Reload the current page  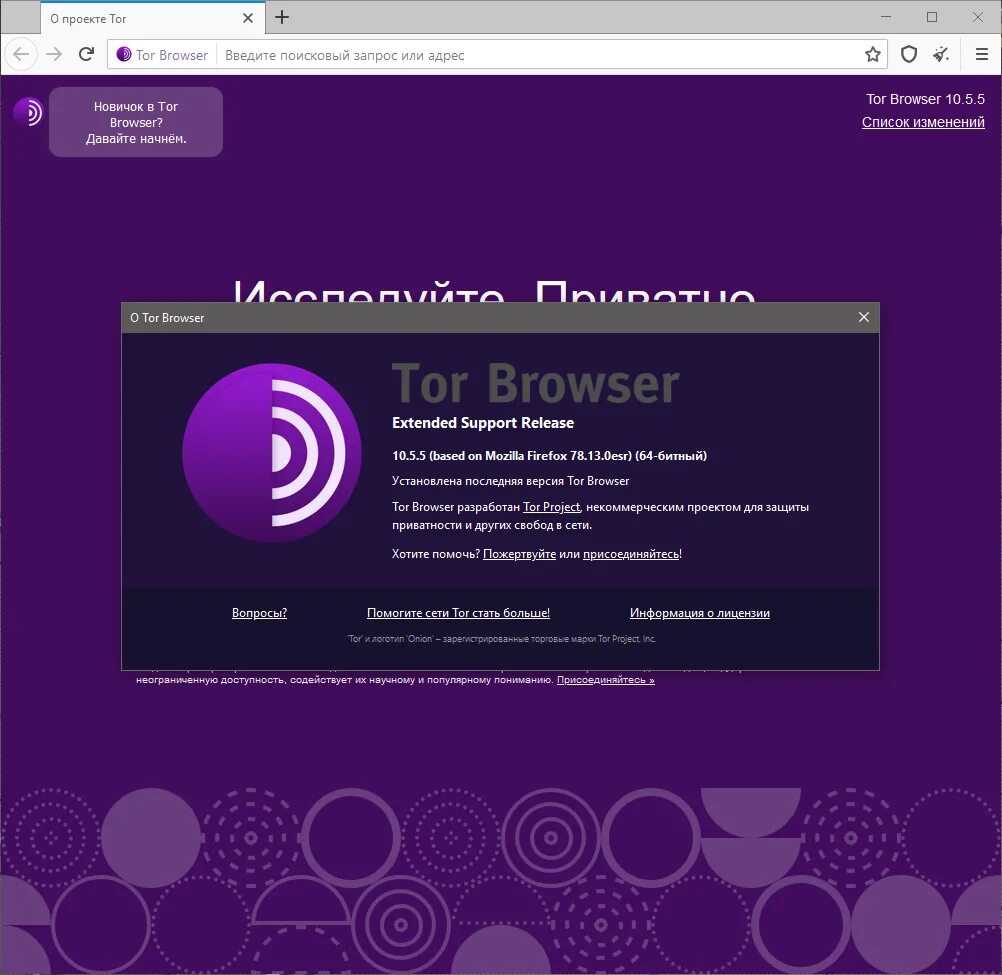[86, 54]
